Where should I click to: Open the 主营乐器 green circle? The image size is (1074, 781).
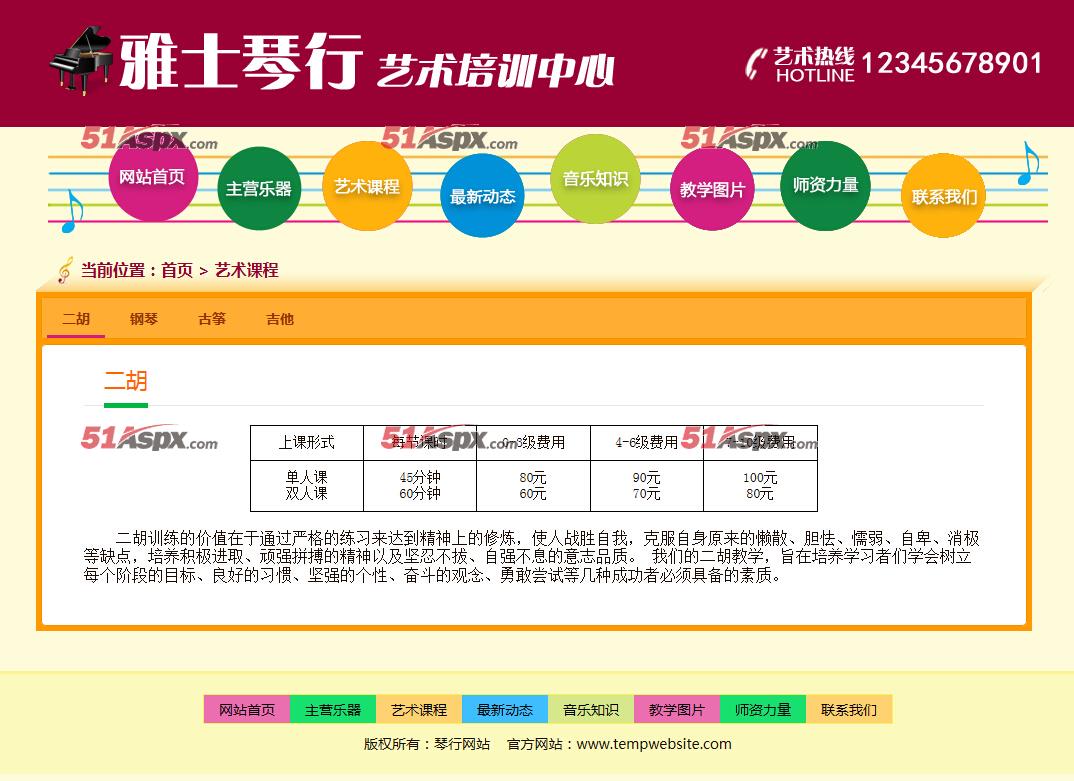259,188
